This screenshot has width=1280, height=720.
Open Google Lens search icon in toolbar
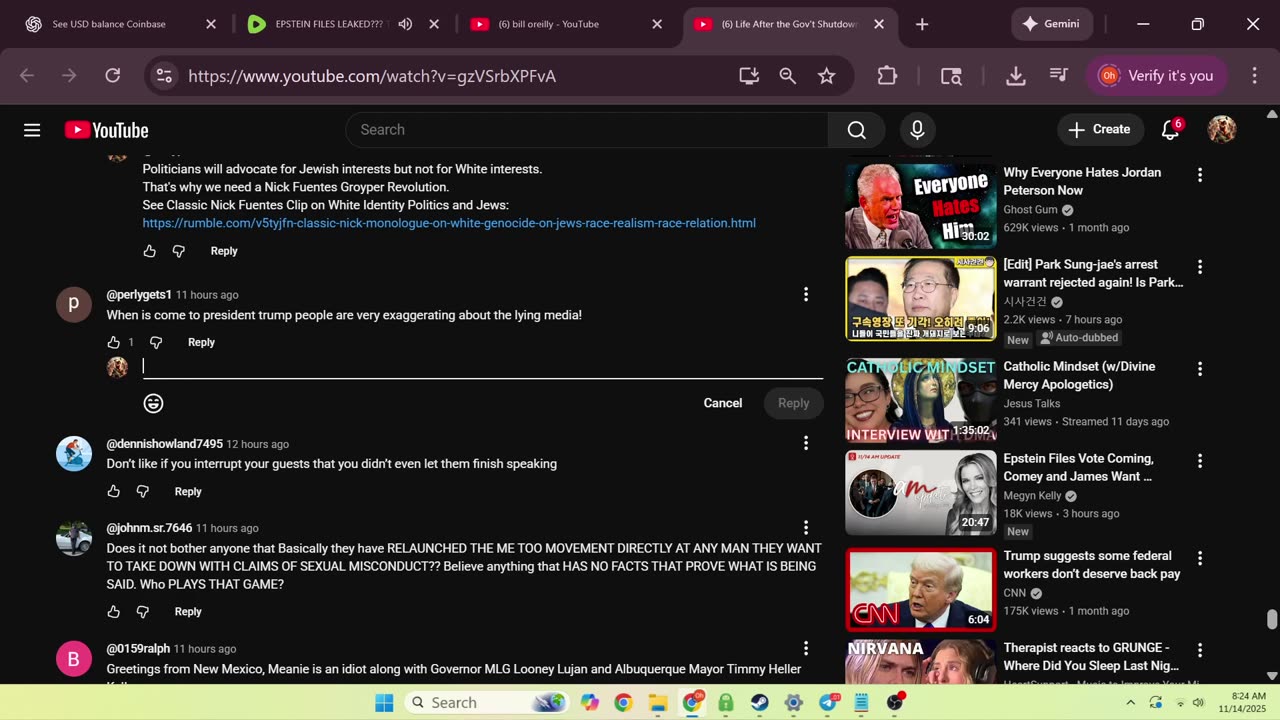pos(951,76)
